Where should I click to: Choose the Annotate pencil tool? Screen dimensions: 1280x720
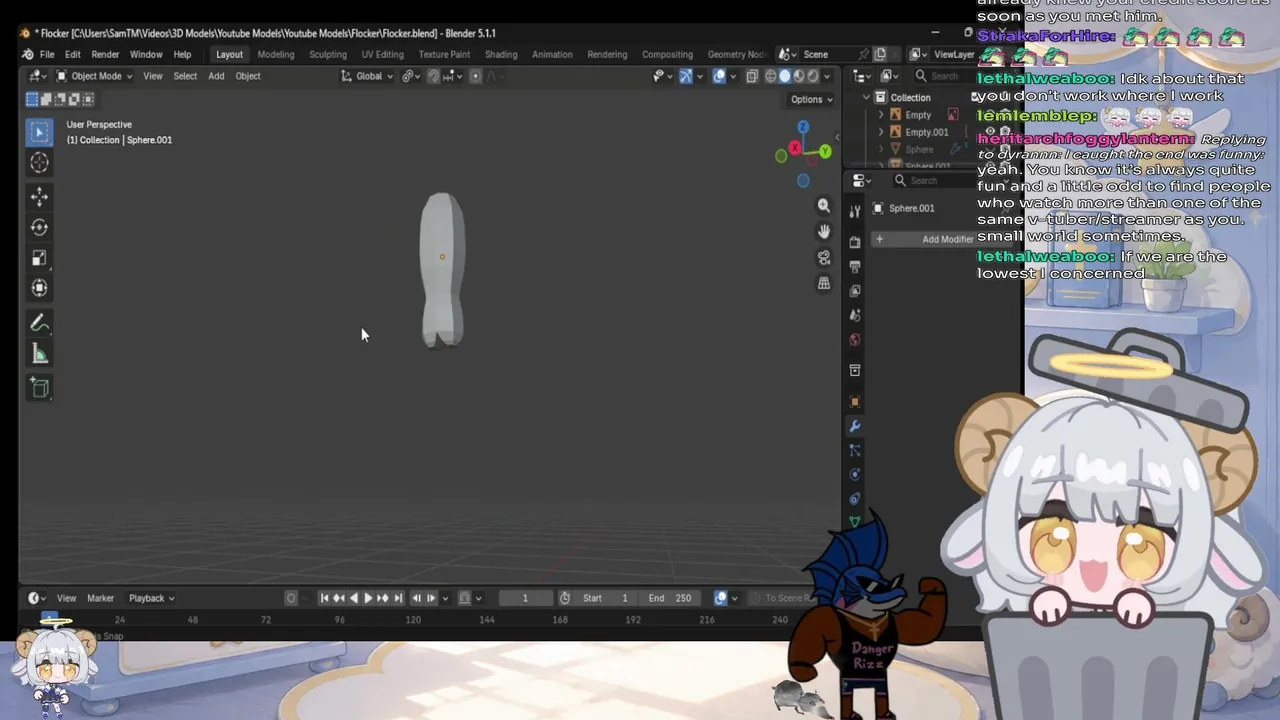point(39,323)
